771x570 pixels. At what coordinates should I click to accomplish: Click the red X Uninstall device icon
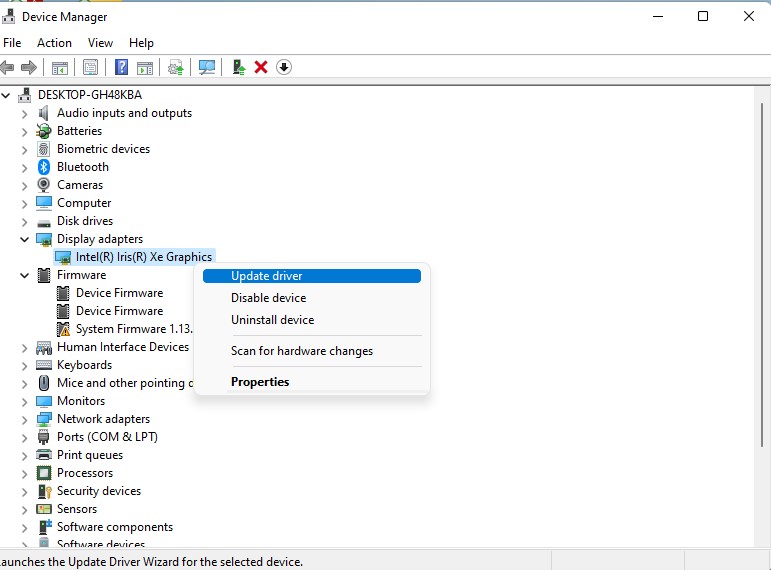coord(261,67)
